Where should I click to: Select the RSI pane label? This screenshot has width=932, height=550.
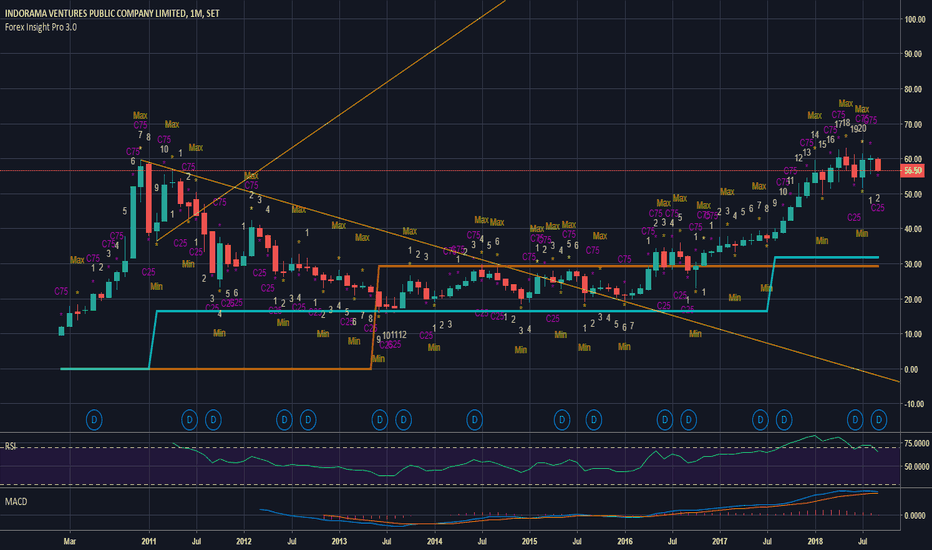point(10,446)
